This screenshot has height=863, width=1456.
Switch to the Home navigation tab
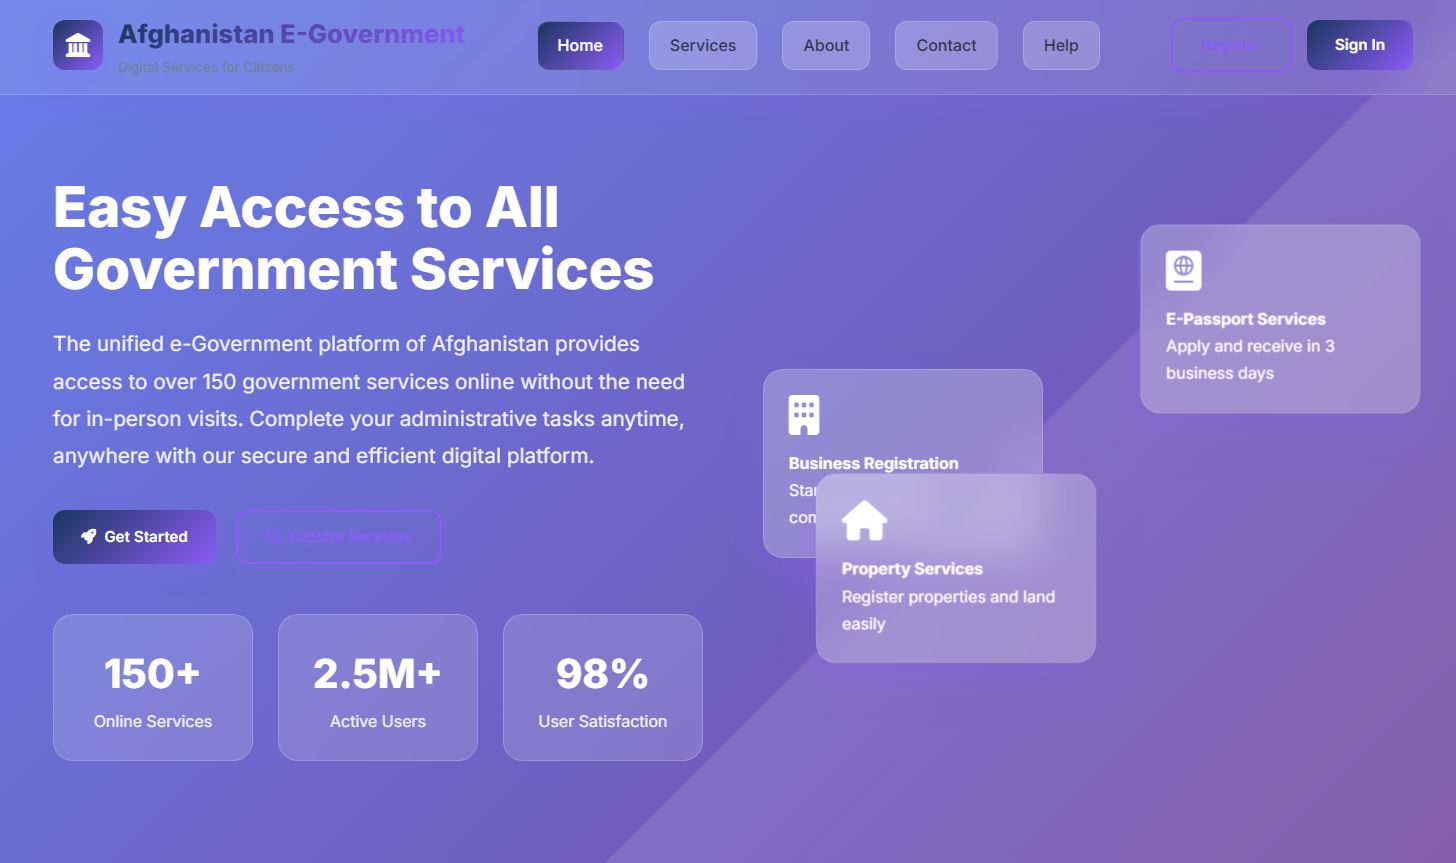[580, 45]
